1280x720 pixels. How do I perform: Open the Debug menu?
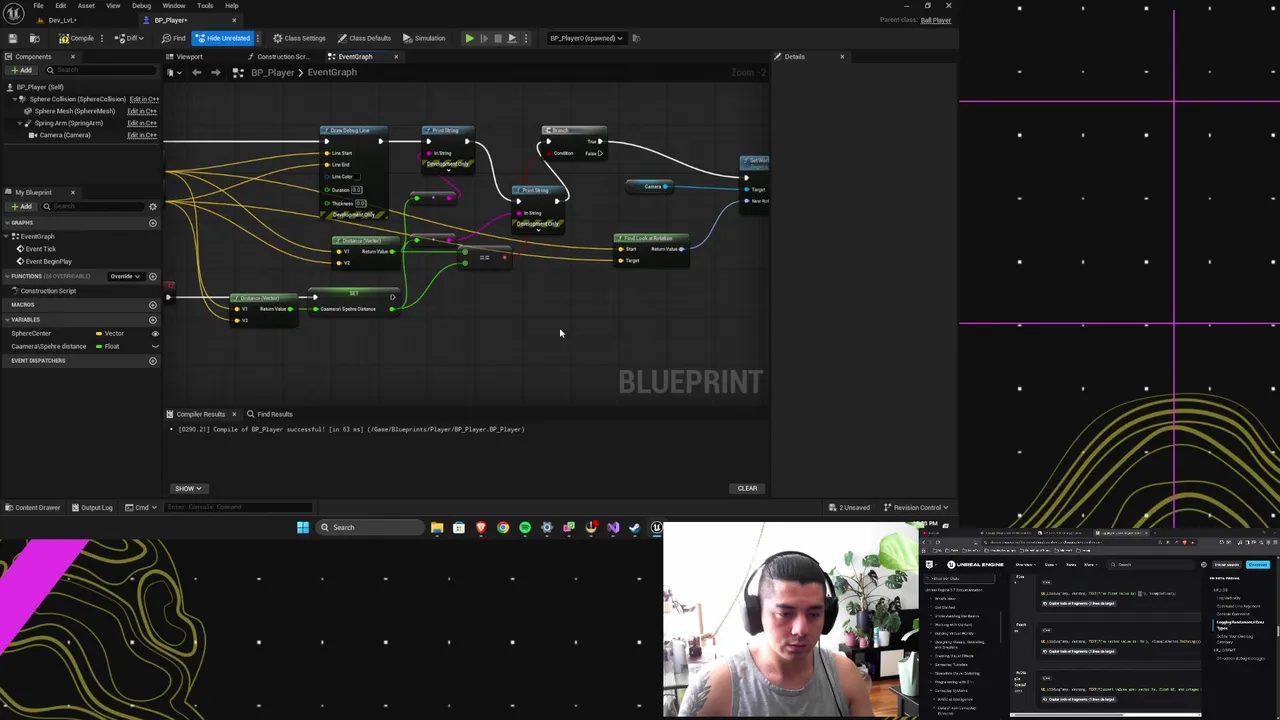pos(141,6)
